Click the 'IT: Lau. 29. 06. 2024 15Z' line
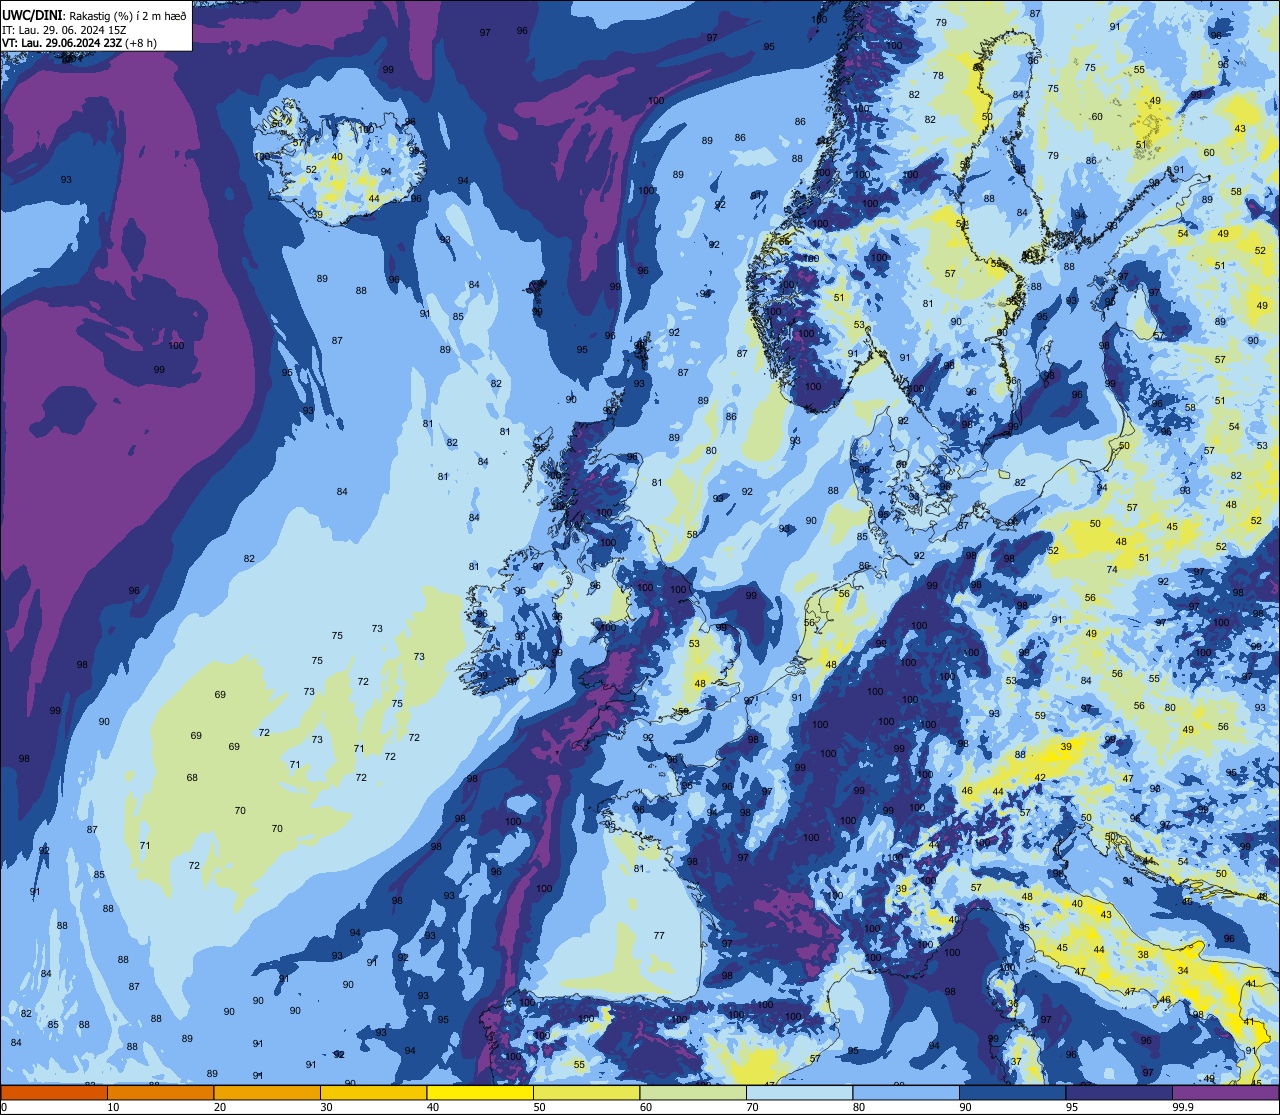1280x1115 pixels. point(65,30)
